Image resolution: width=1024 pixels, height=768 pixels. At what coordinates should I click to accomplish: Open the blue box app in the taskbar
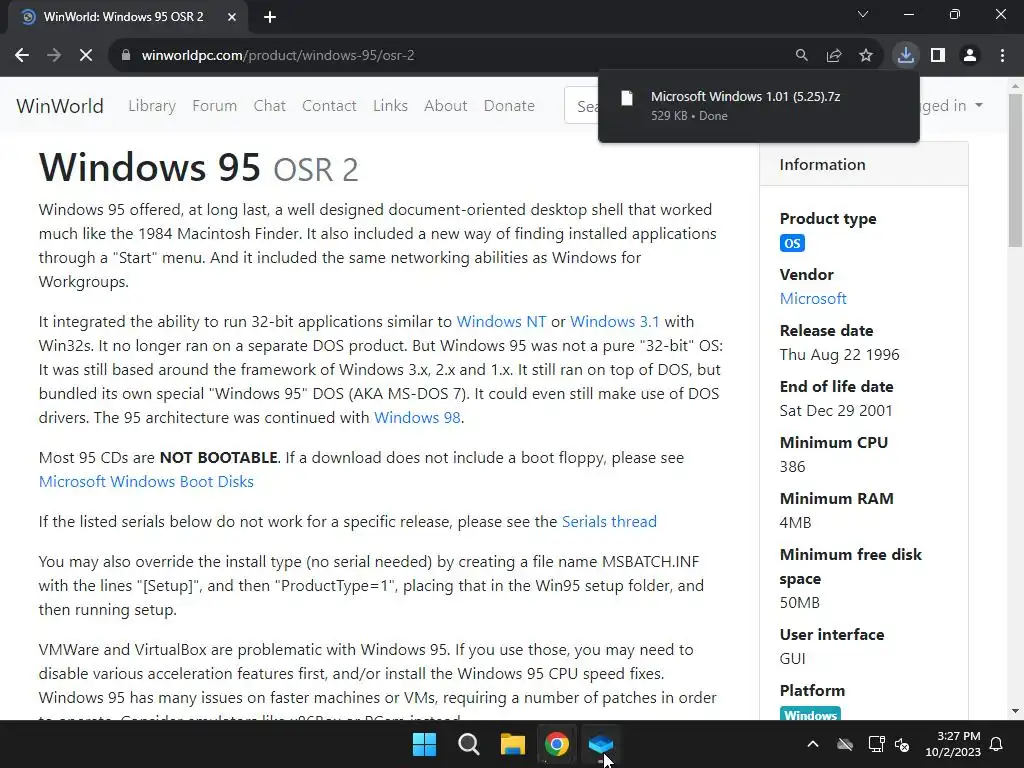(x=600, y=744)
